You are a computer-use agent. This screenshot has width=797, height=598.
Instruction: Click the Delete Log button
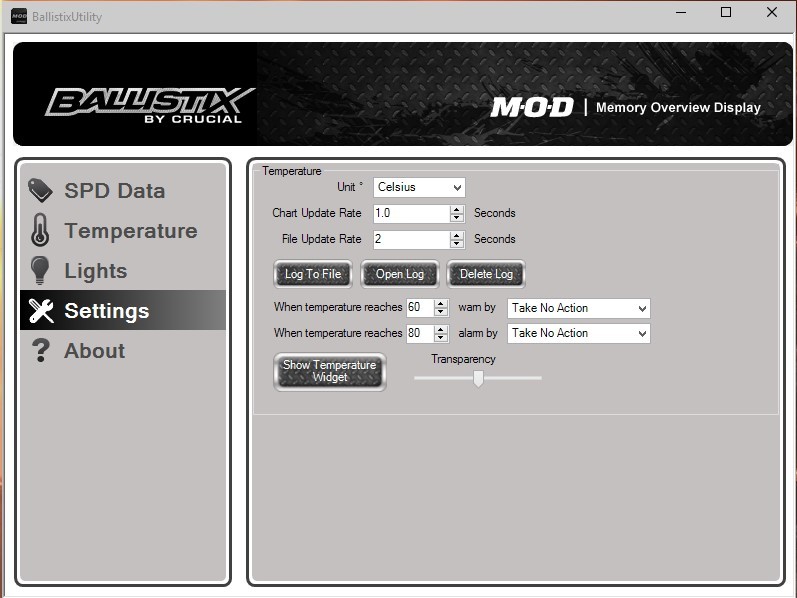click(x=486, y=274)
